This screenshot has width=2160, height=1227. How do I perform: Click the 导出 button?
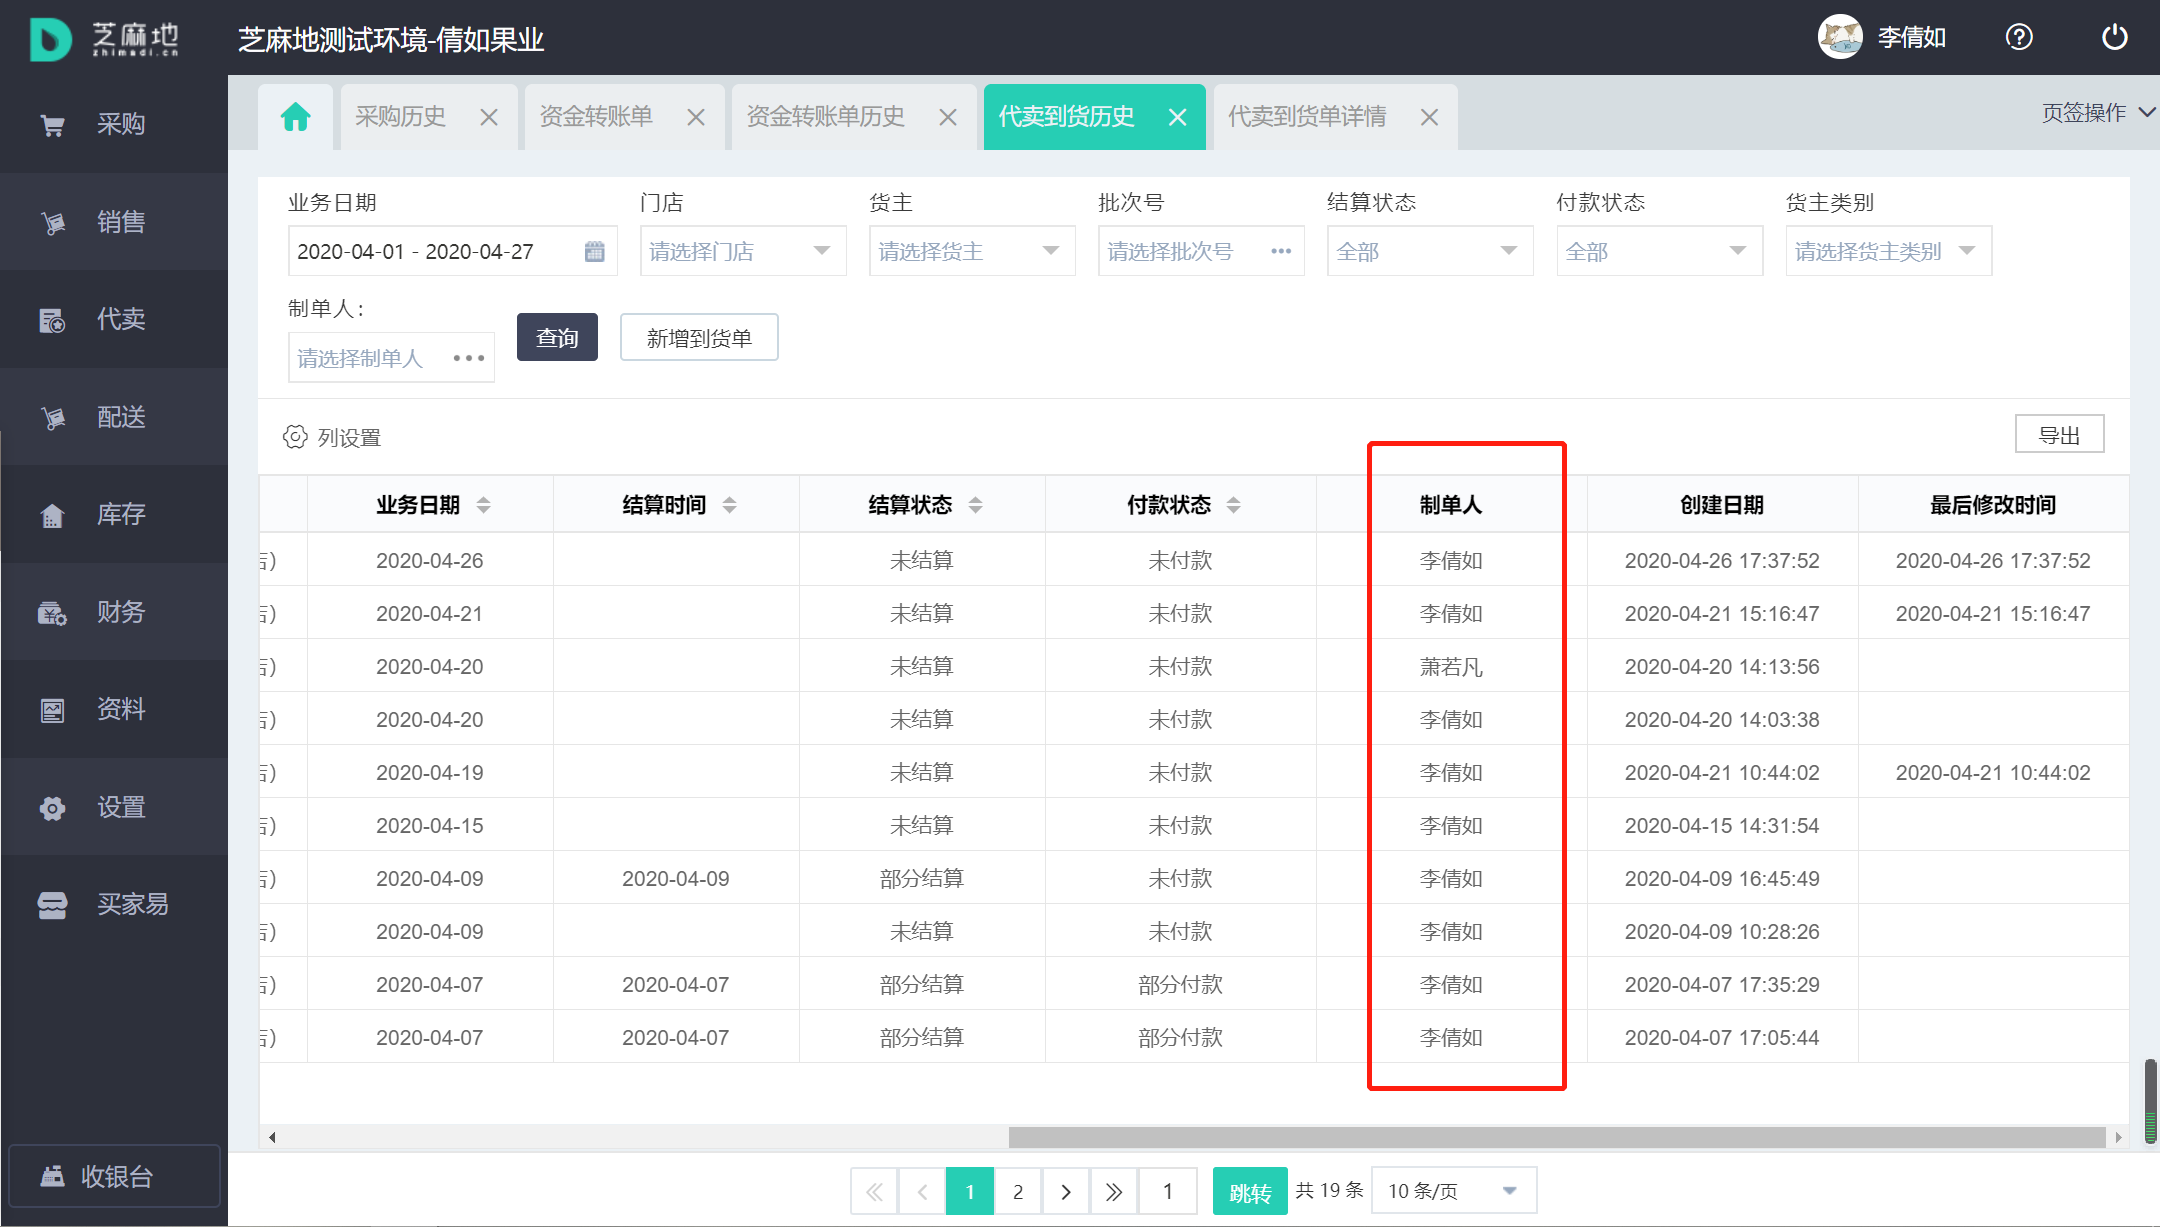pos(2060,435)
